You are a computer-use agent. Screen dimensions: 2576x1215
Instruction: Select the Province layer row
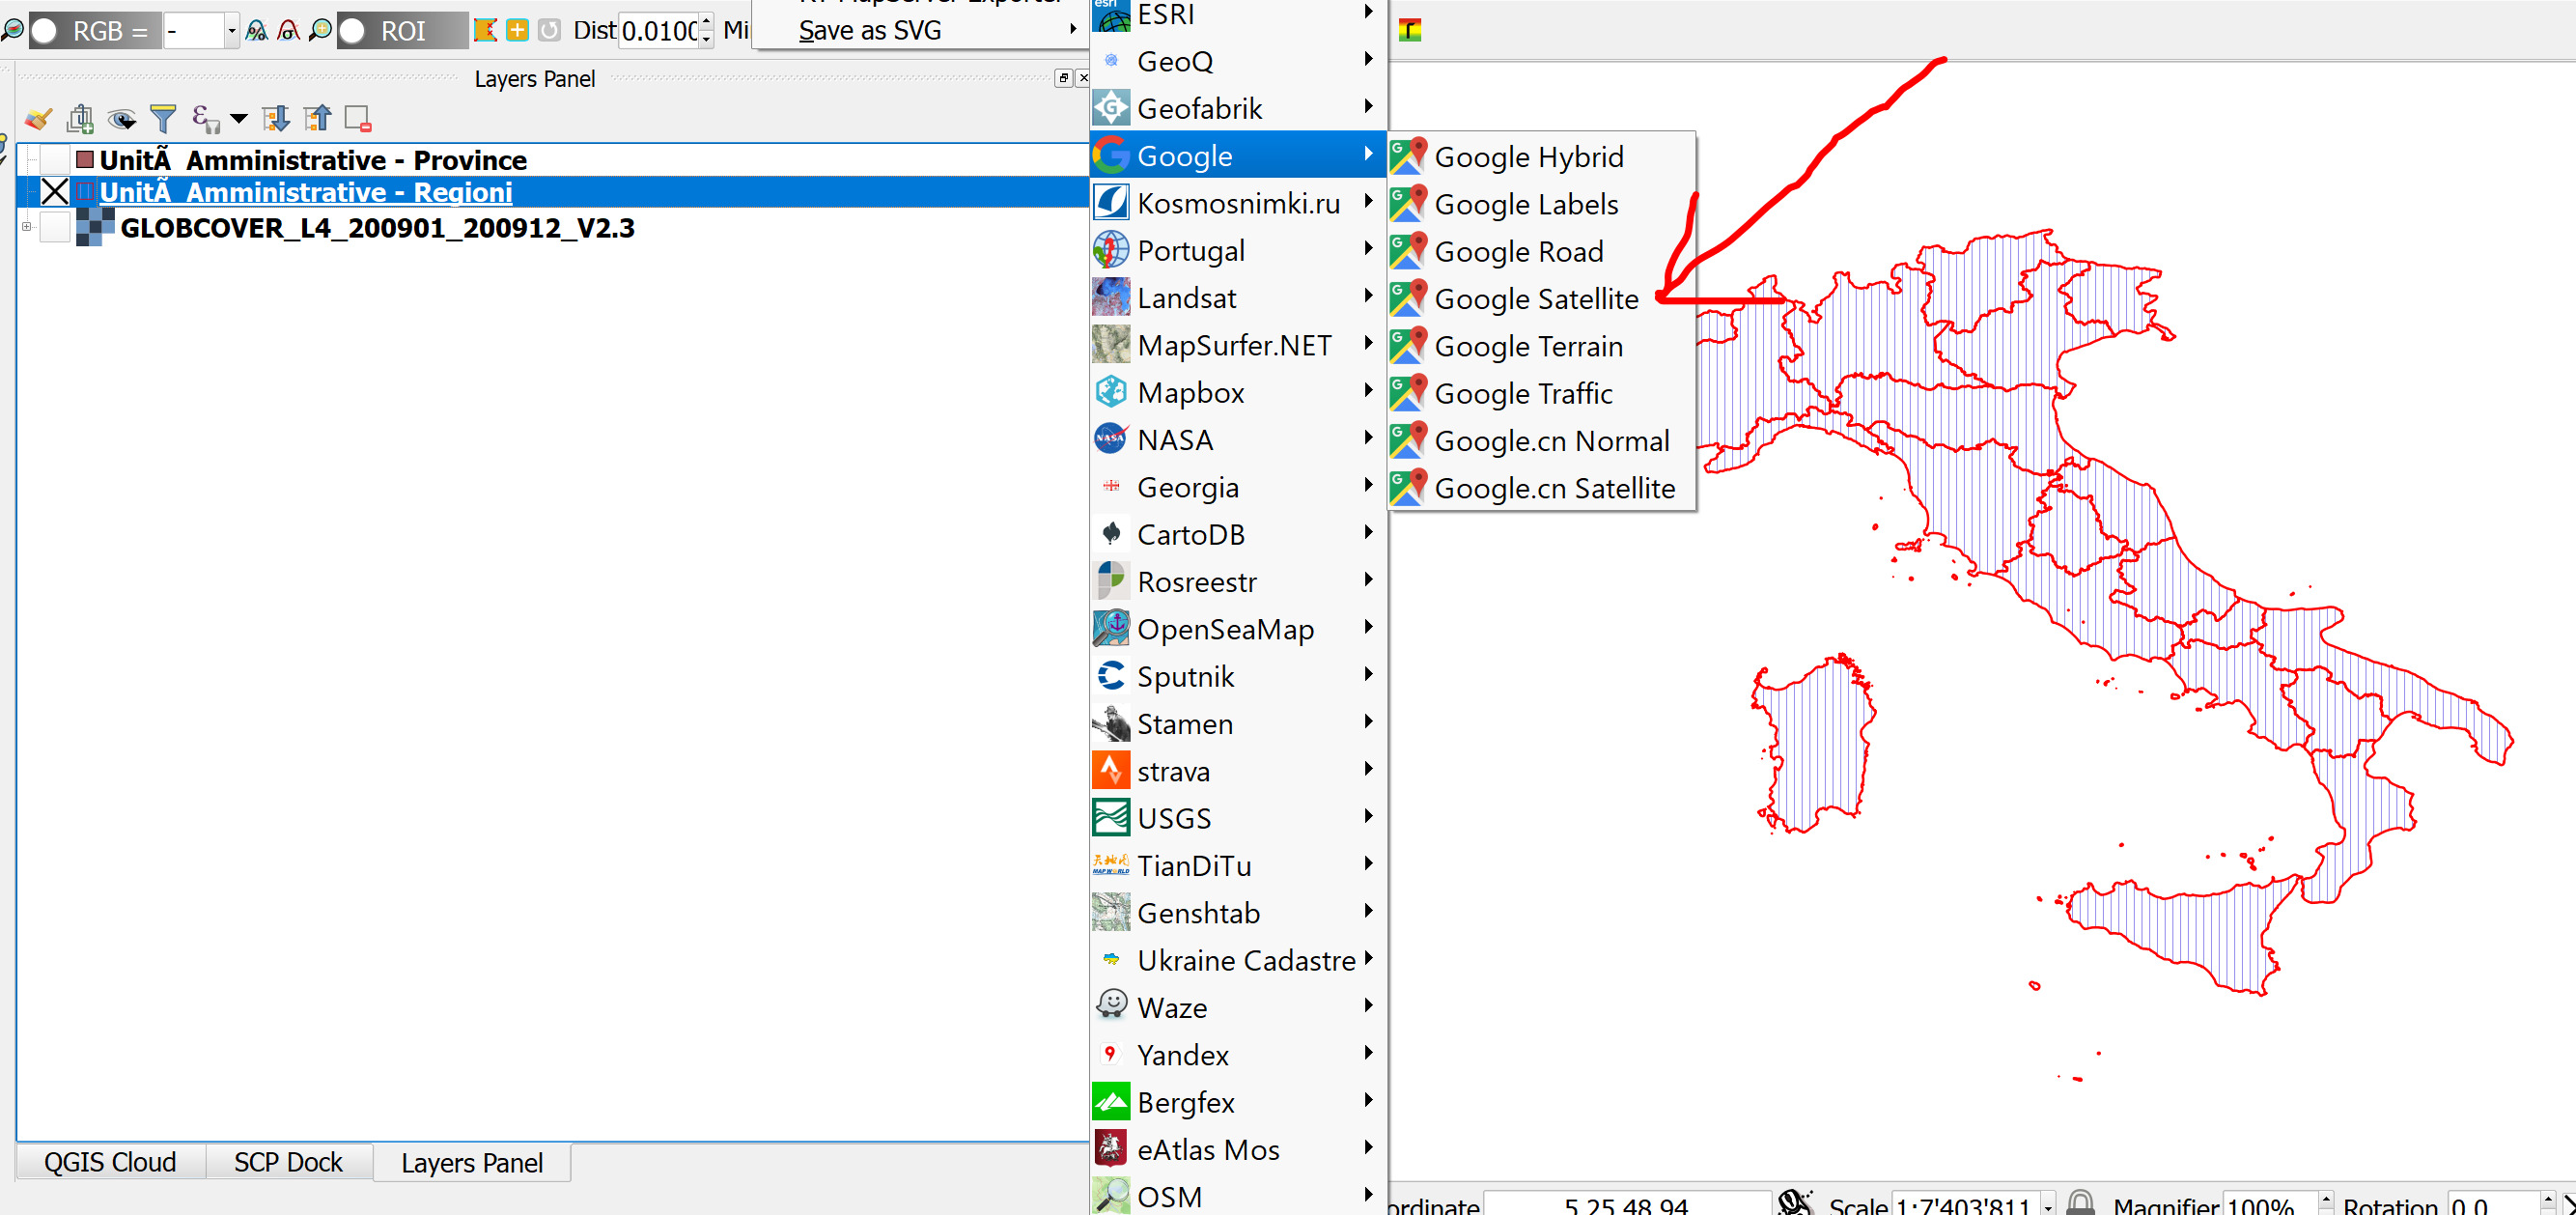552,159
